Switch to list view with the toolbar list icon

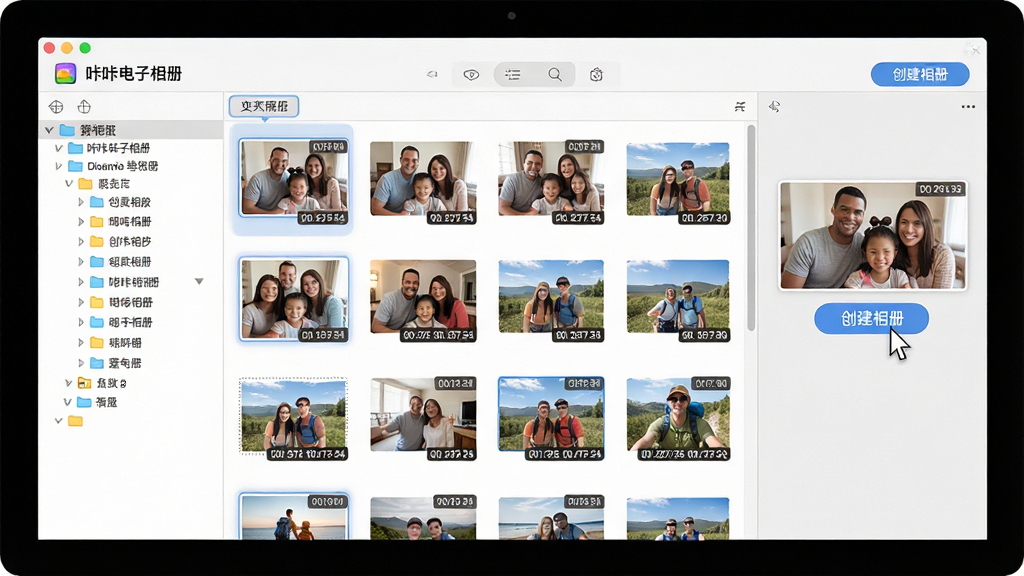click(x=513, y=74)
